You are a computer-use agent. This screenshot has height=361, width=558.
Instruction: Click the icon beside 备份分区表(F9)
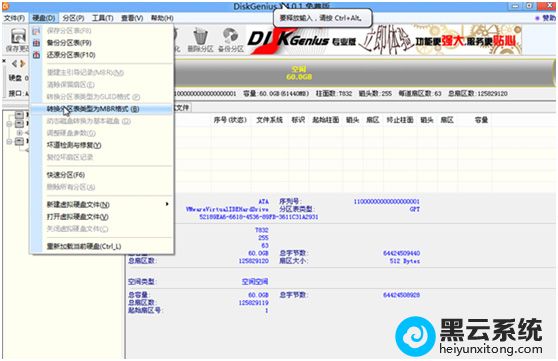click(x=36, y=43)
